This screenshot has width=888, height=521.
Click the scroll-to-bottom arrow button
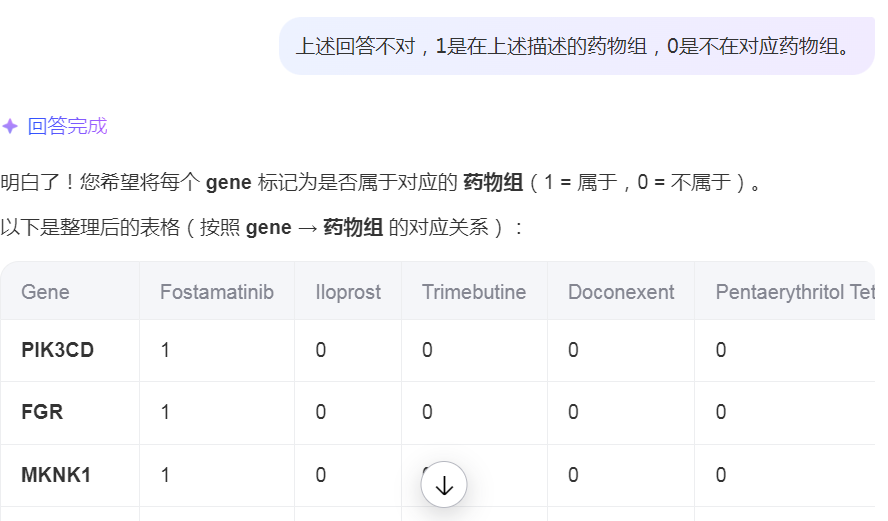point(444,485)
